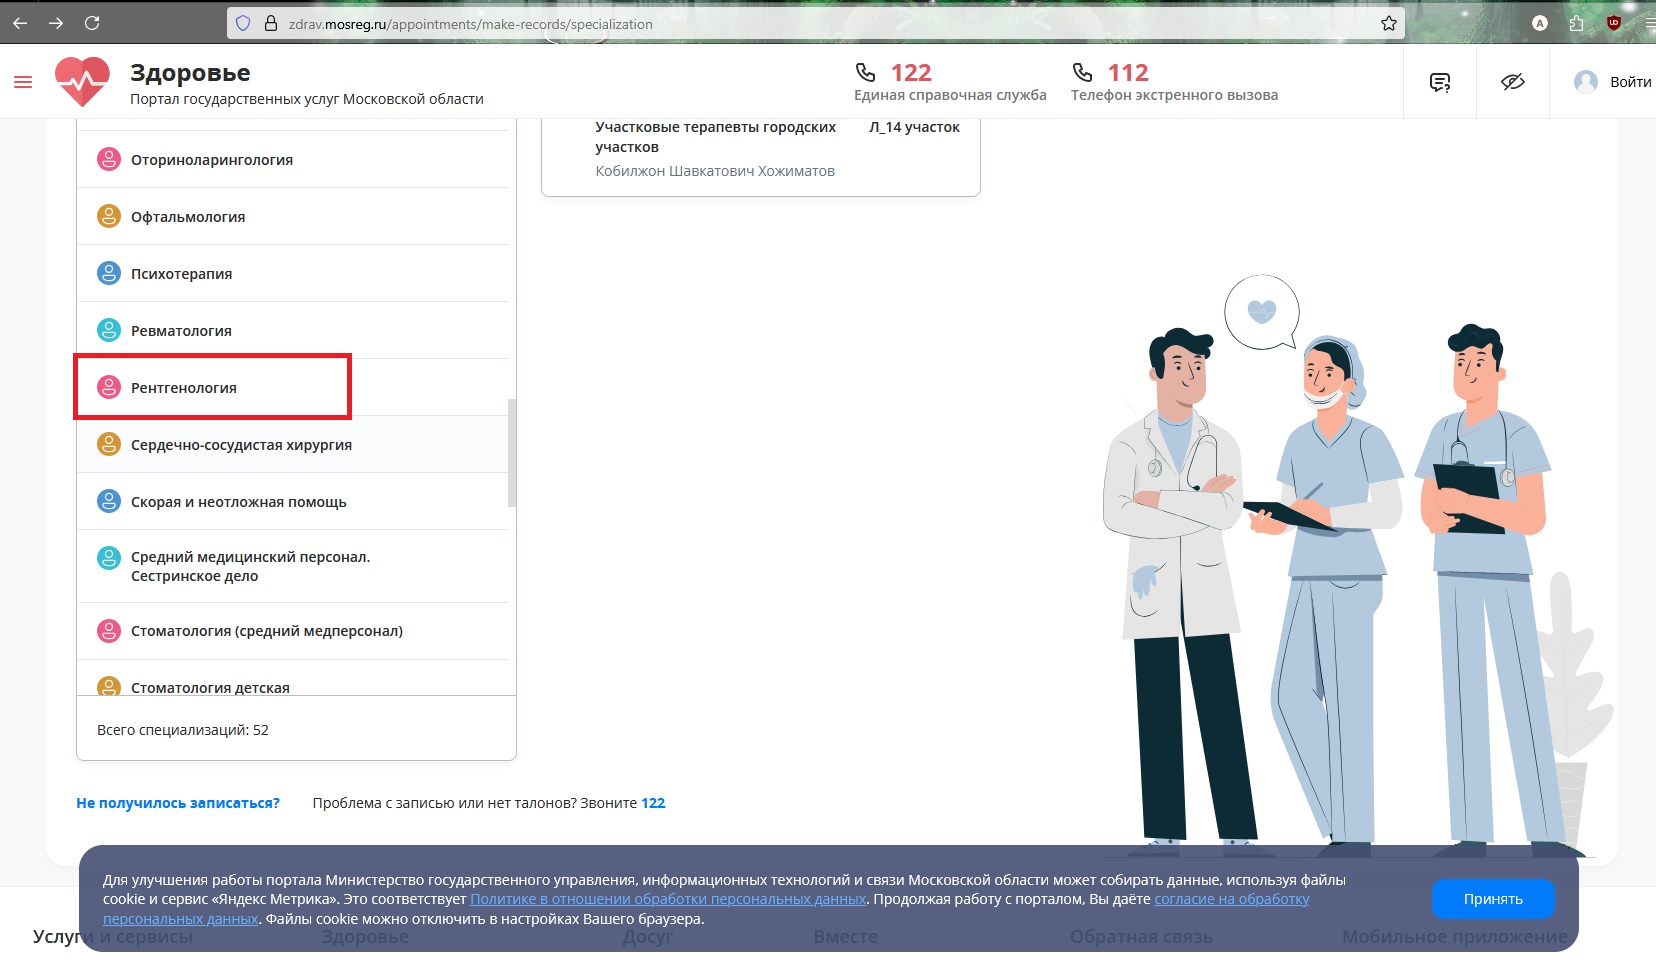
Task: Click the Войти user avatar icon
Action: click(1585, 82)
